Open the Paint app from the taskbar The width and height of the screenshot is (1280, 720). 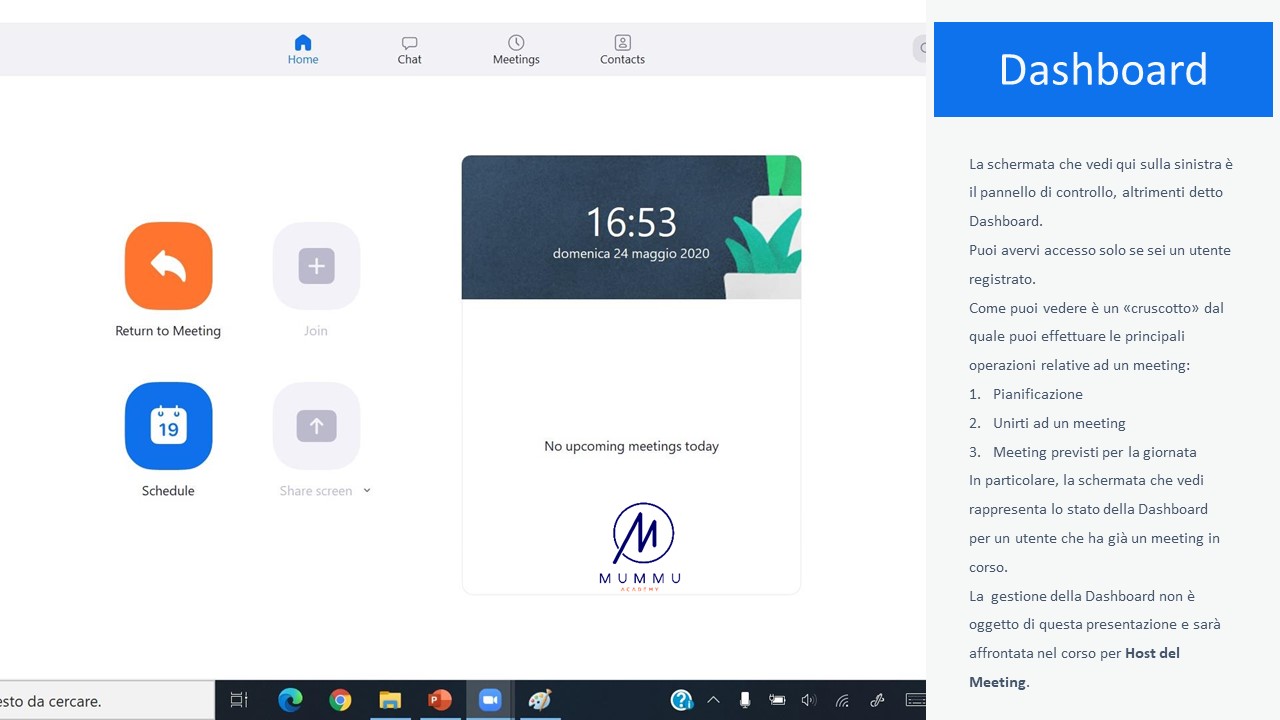click(540, 701)
